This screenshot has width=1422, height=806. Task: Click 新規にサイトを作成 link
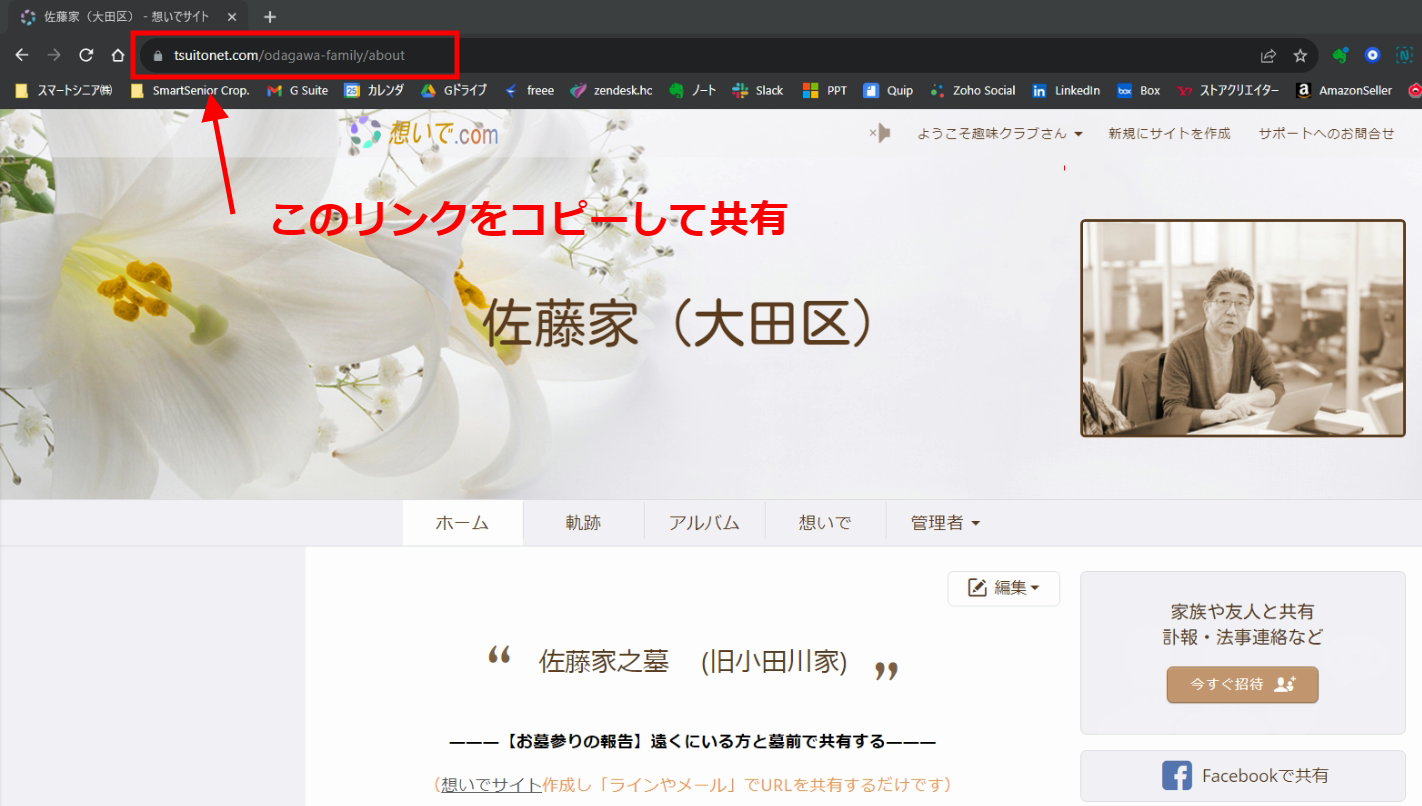(1169, 133)
